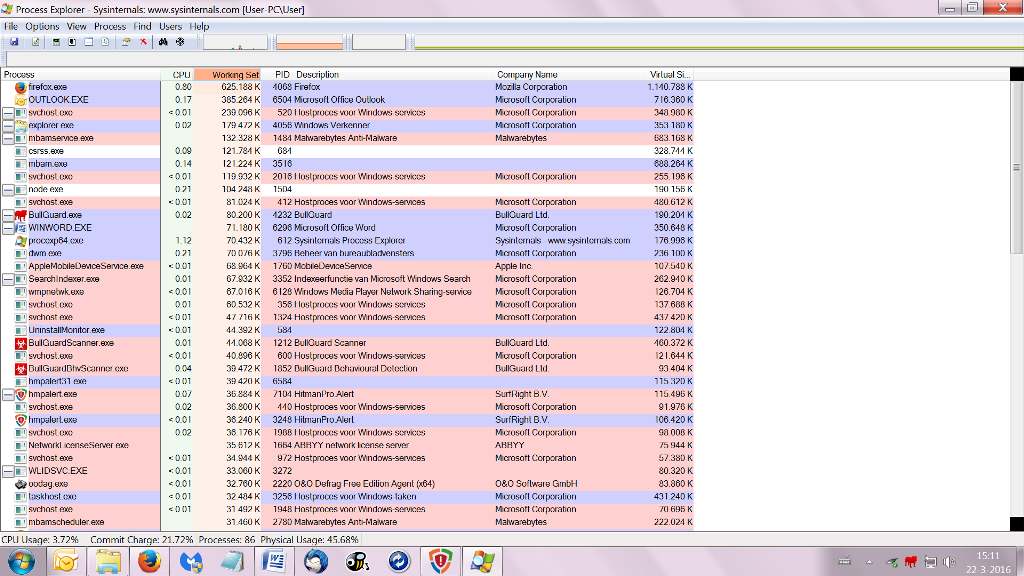Click the Refresh Now toolbar icon
The height and width of the screenshot is (576, 1024).
(35, 42)
